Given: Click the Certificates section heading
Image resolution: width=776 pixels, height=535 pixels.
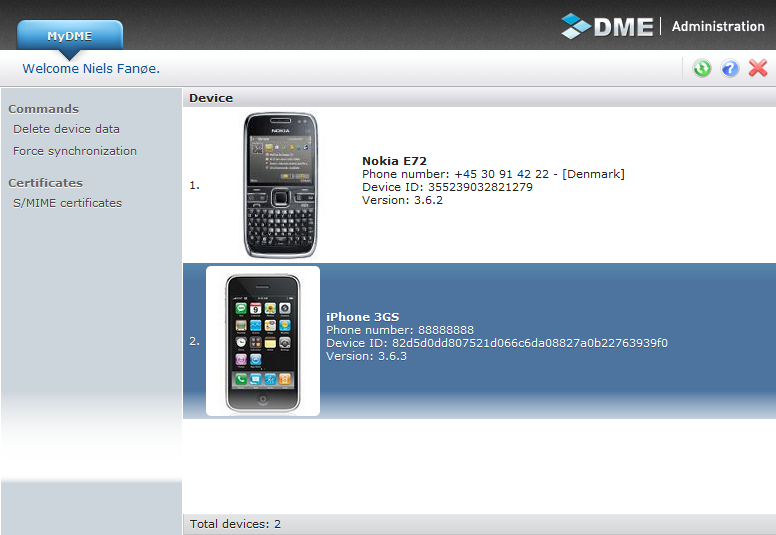Looking at the screenshot, I should tap(45, 183).
